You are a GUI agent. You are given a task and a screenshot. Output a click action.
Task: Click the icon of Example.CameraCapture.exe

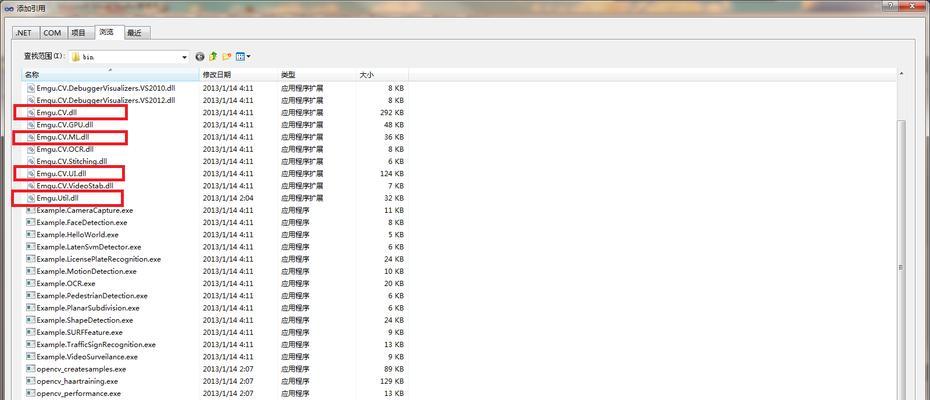coord(31,210)
